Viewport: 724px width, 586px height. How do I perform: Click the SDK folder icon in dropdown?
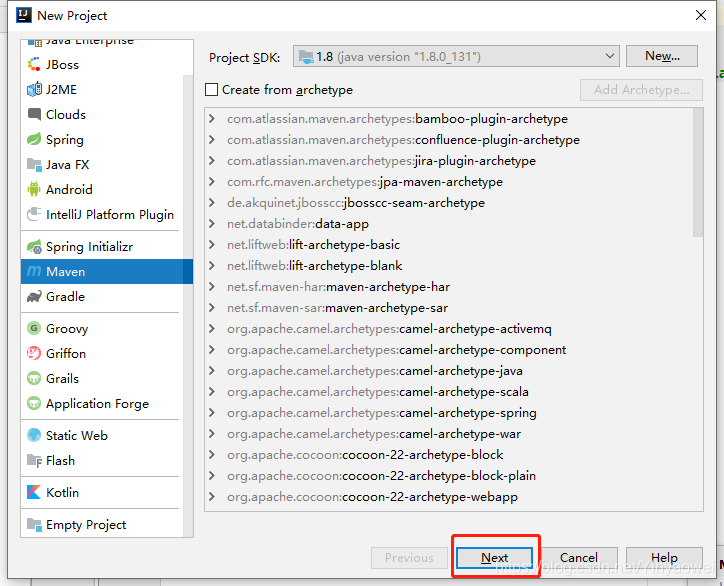click(306, 57)
